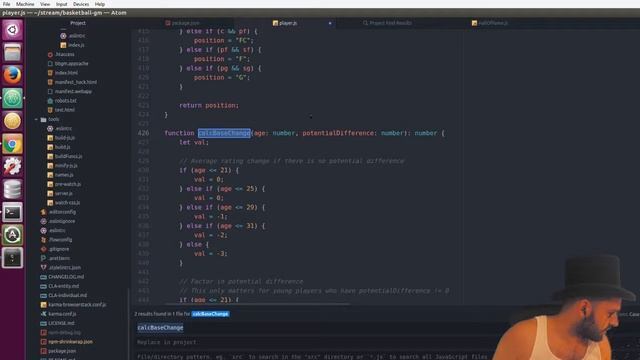Open the Machine menu
This screenshot has width=640, height=360.
click(25, 4)
